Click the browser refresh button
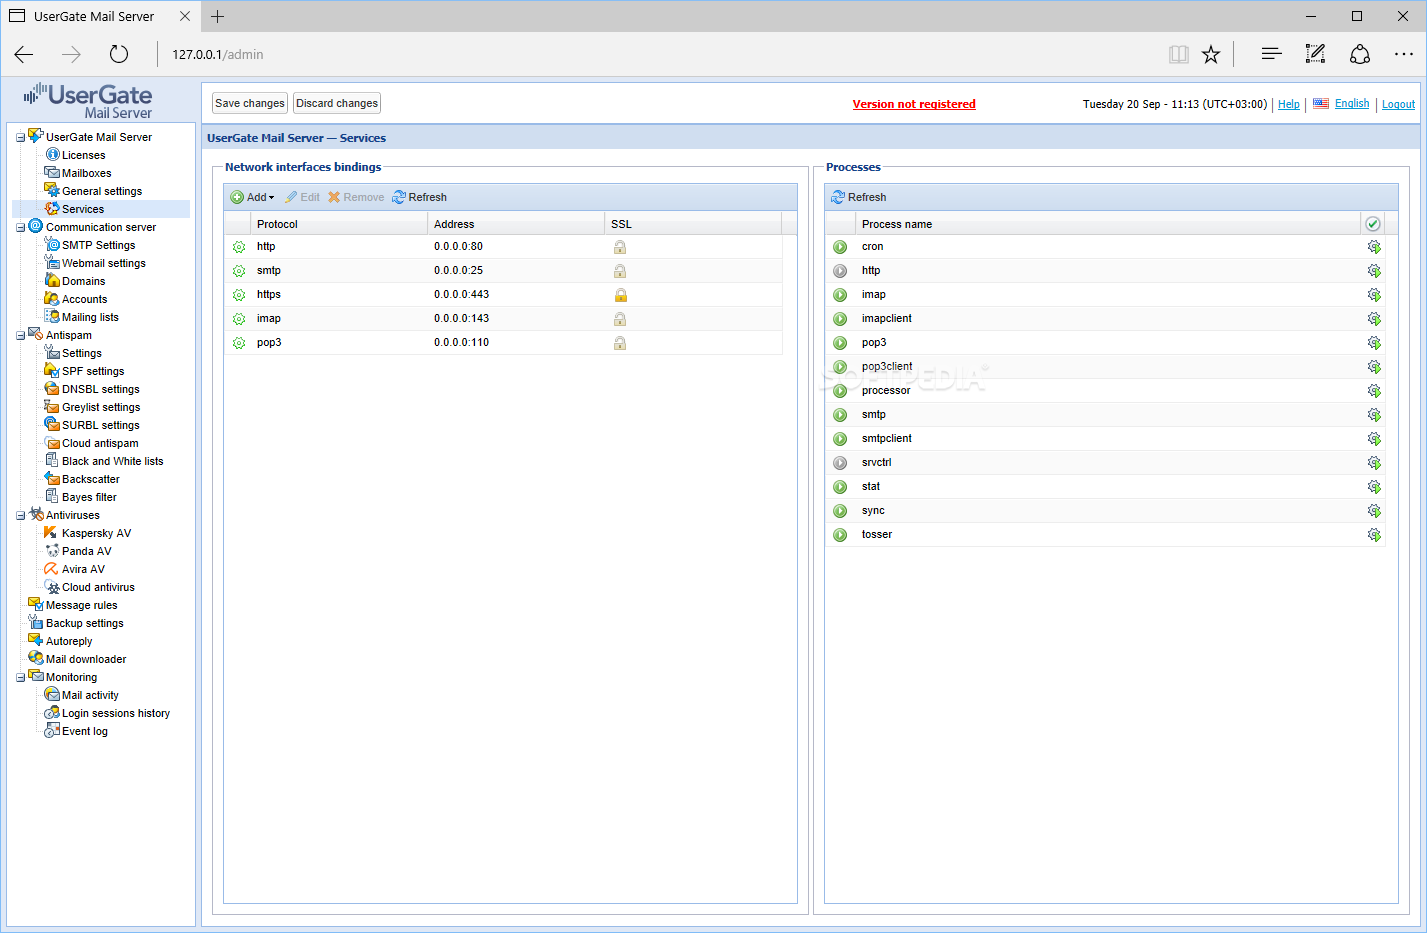 pyautogui.click(x=119, y=54)
